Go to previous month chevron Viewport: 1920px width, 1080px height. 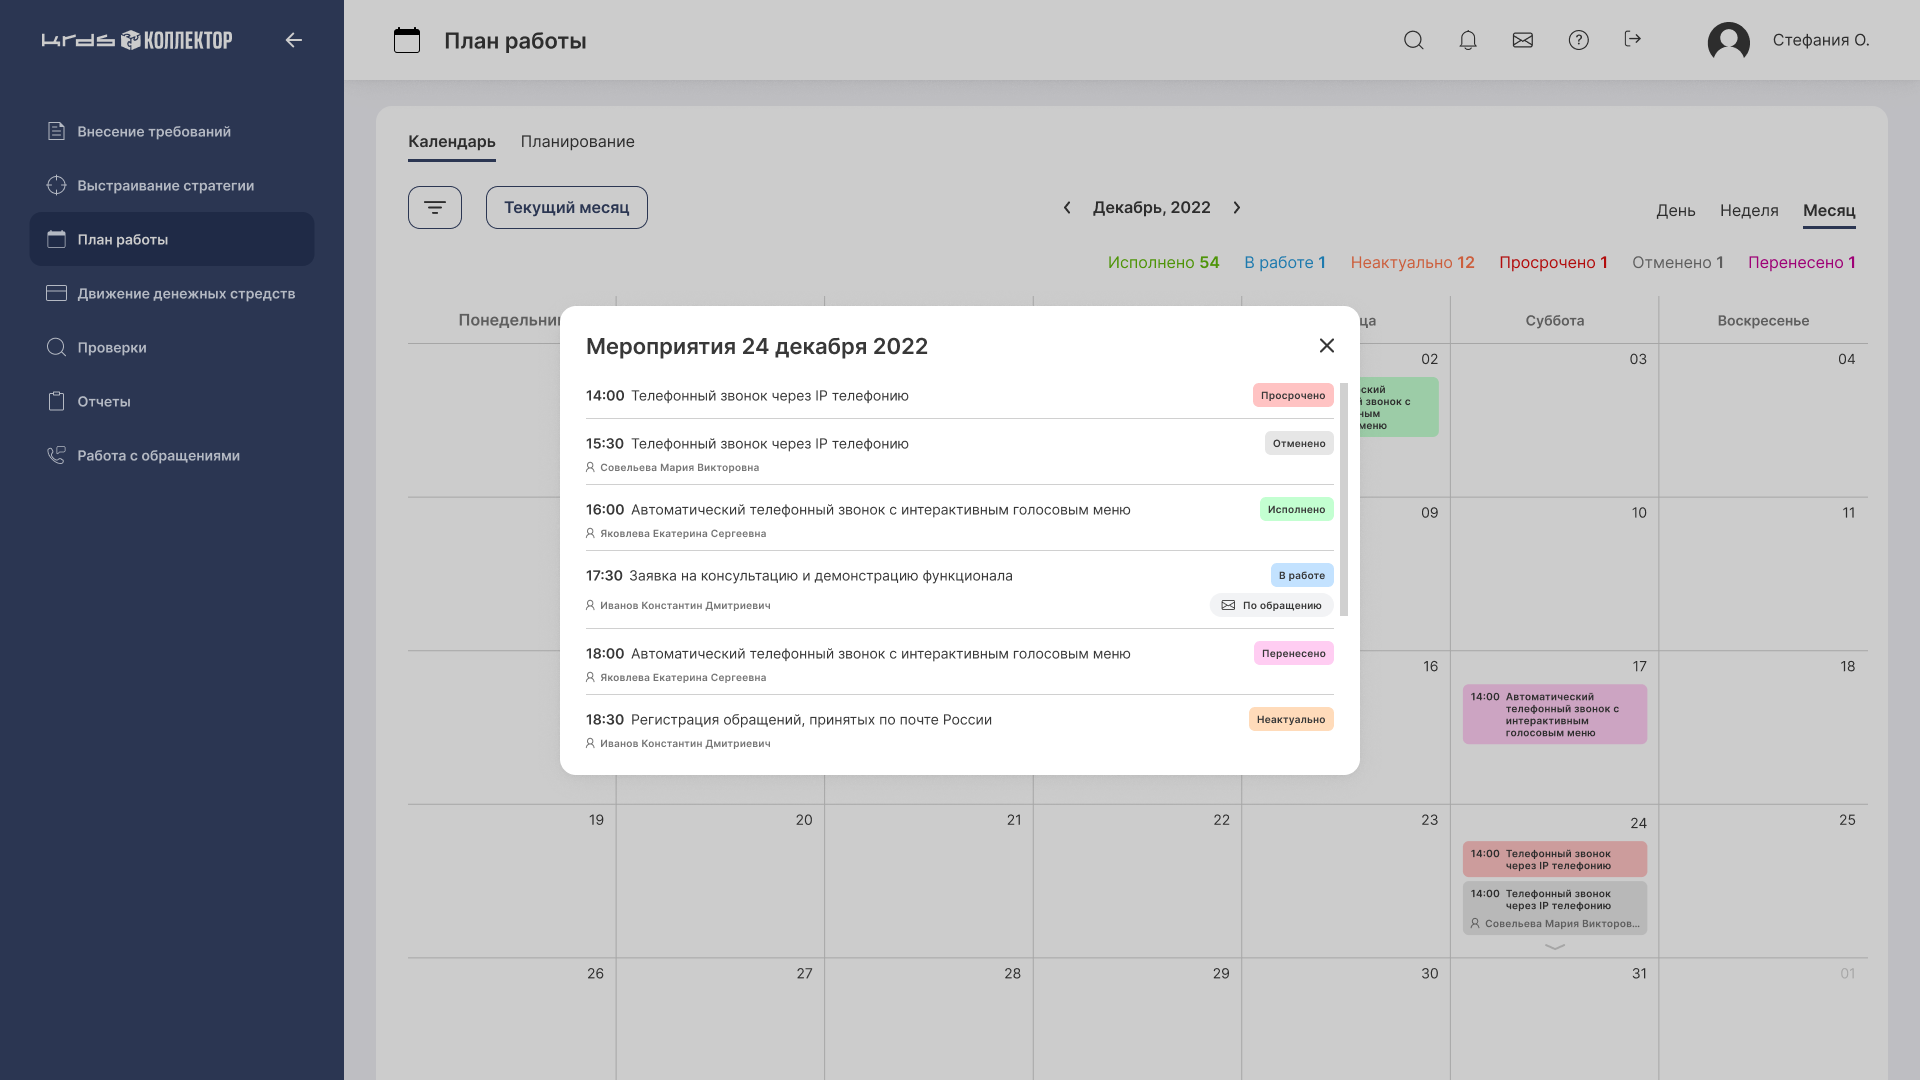pos(1067,208)
